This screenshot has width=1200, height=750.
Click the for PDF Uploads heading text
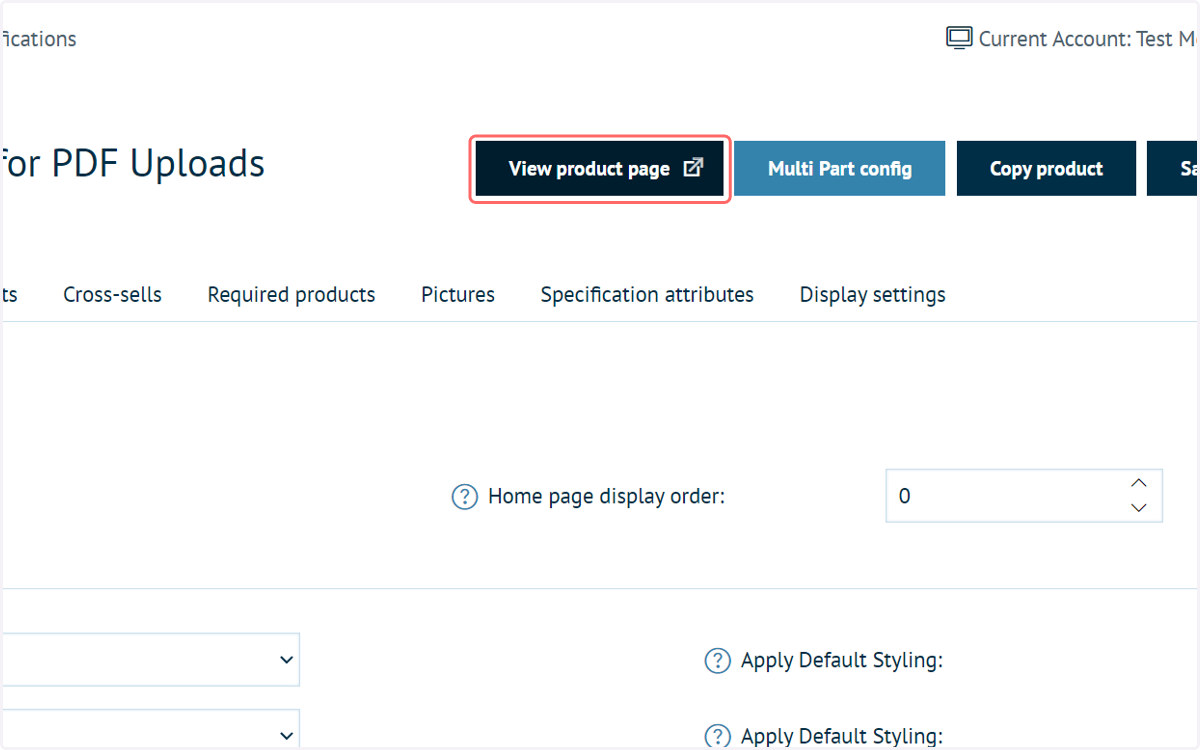(x=133, y=163)
